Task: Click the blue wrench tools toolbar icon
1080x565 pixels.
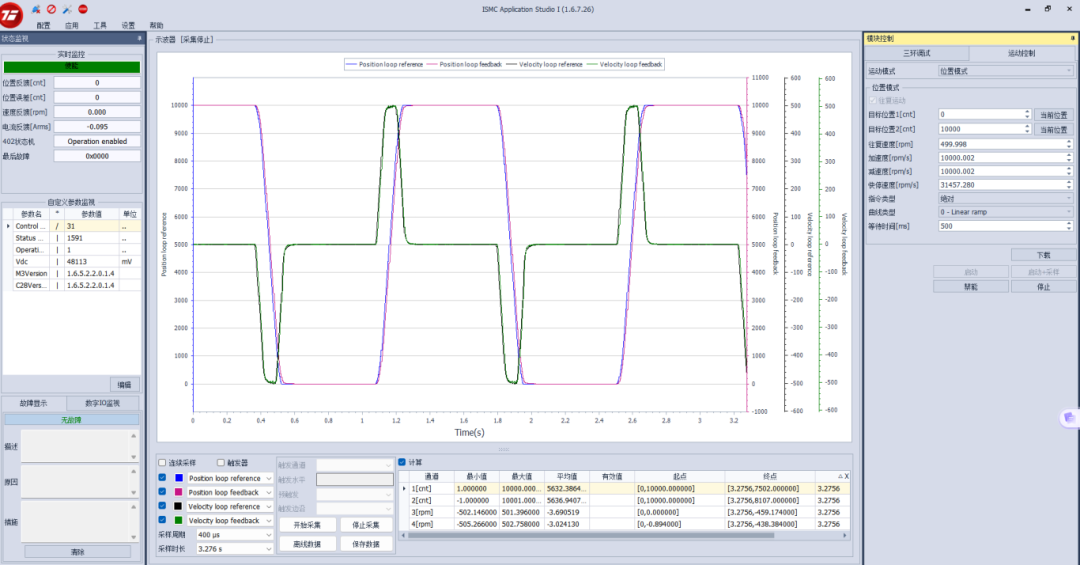Action: pos(68,10)
